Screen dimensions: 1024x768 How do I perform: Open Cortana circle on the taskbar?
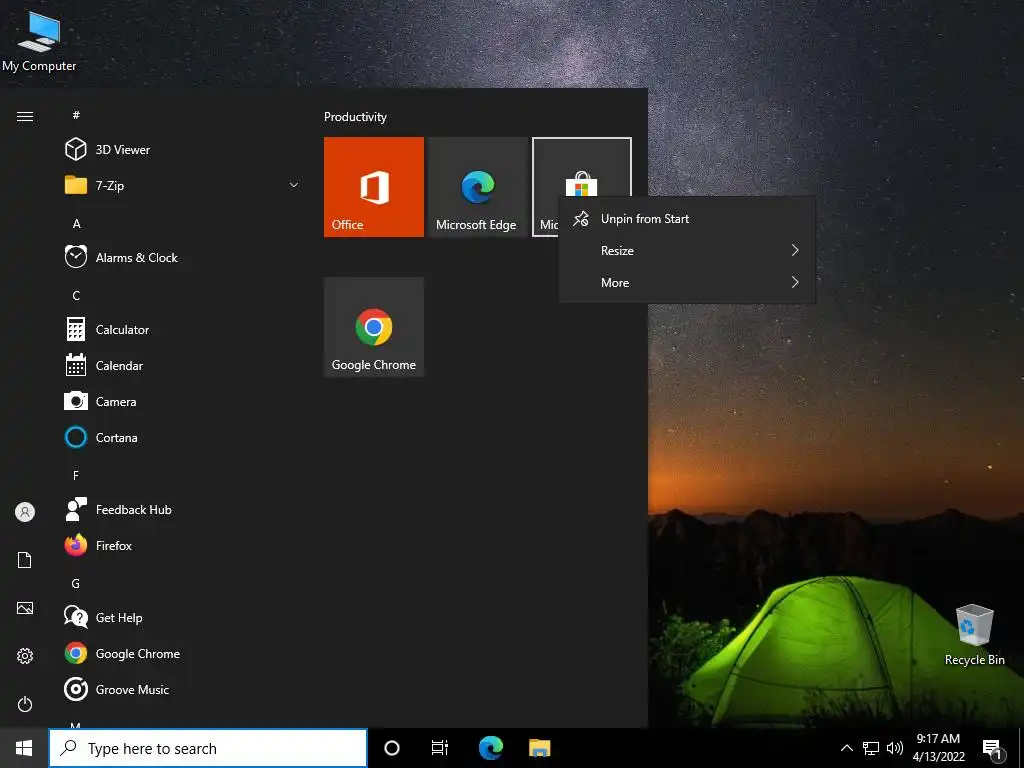coord(392,748)
